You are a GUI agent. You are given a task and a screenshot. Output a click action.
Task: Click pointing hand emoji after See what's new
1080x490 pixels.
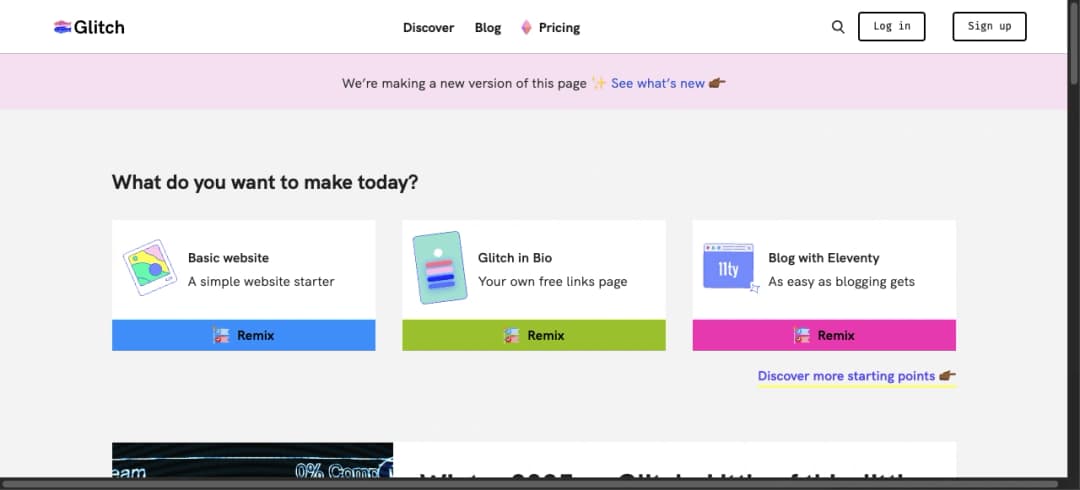pos(717,83)
